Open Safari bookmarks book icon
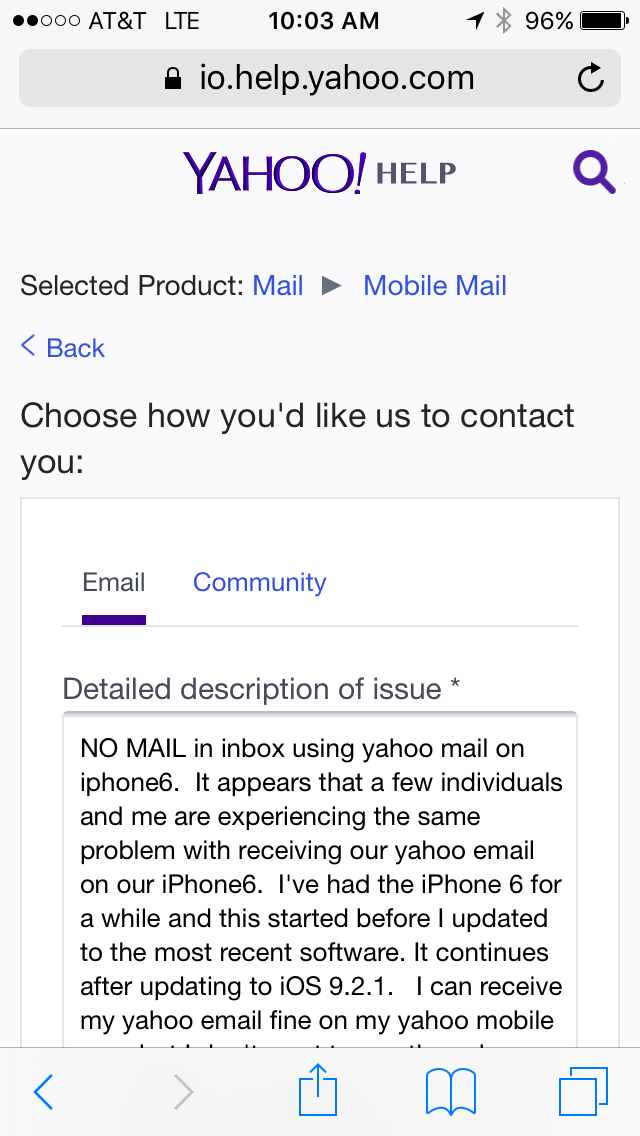The width and height of the screenshot is (640, 1136). click(451, 1092)
